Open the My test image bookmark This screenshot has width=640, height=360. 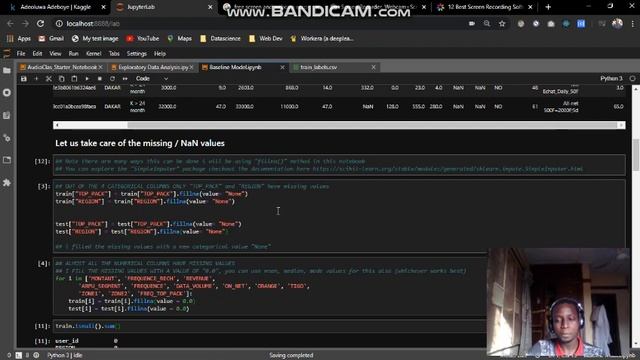(95, 38)
